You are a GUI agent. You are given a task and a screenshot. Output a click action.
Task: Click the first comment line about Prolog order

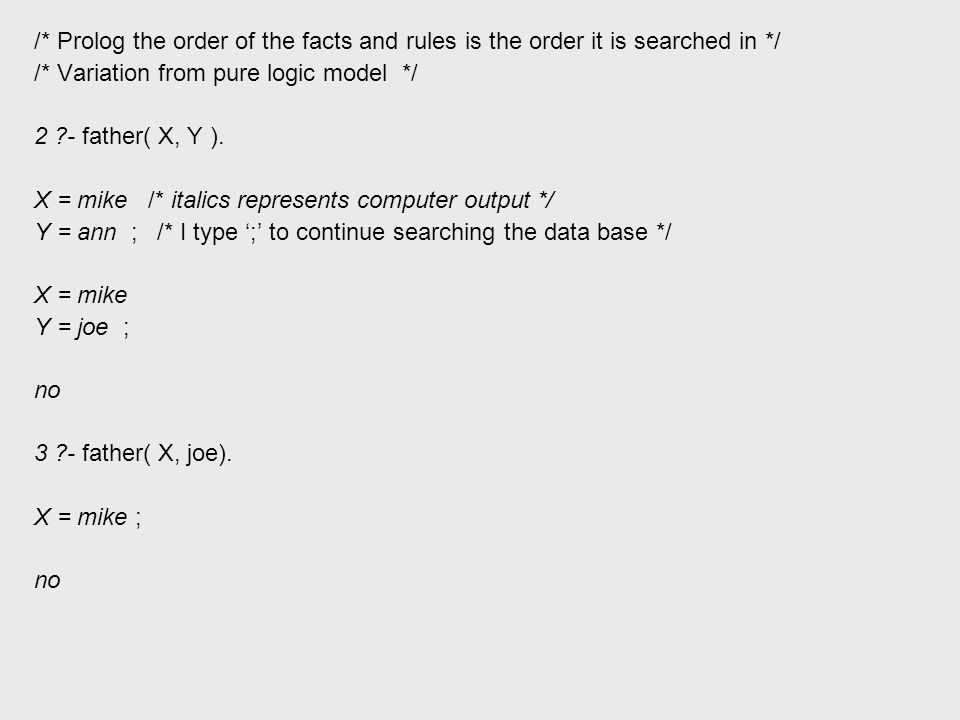(407, 42)
